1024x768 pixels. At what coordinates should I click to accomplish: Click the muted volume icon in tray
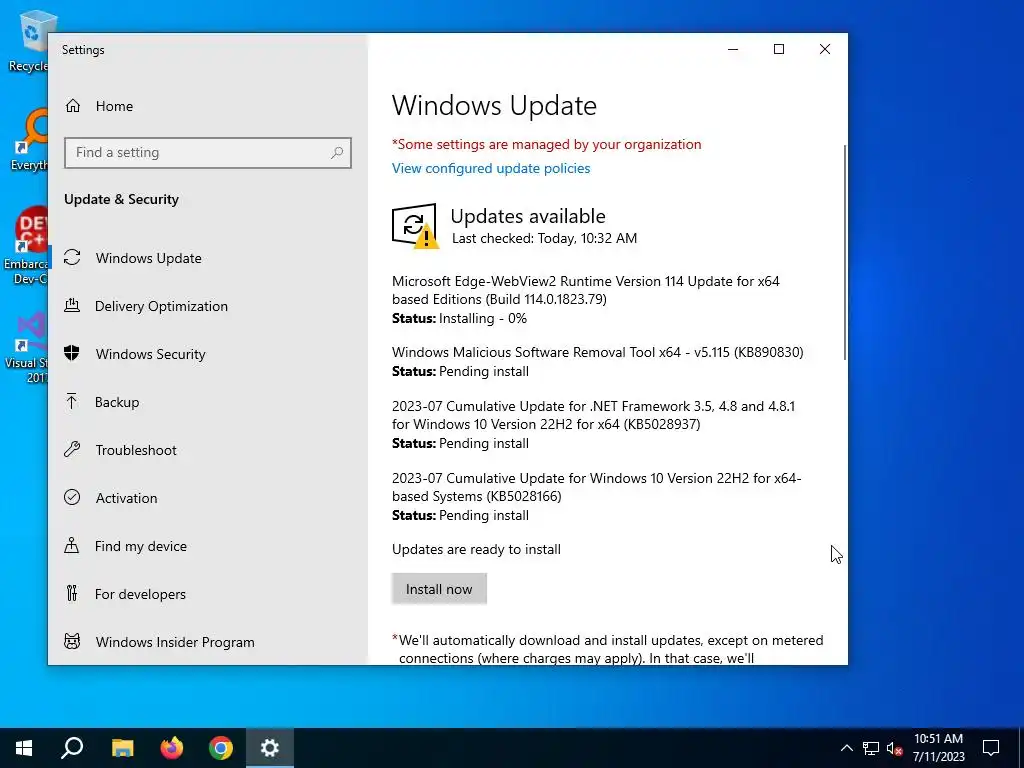894,748
